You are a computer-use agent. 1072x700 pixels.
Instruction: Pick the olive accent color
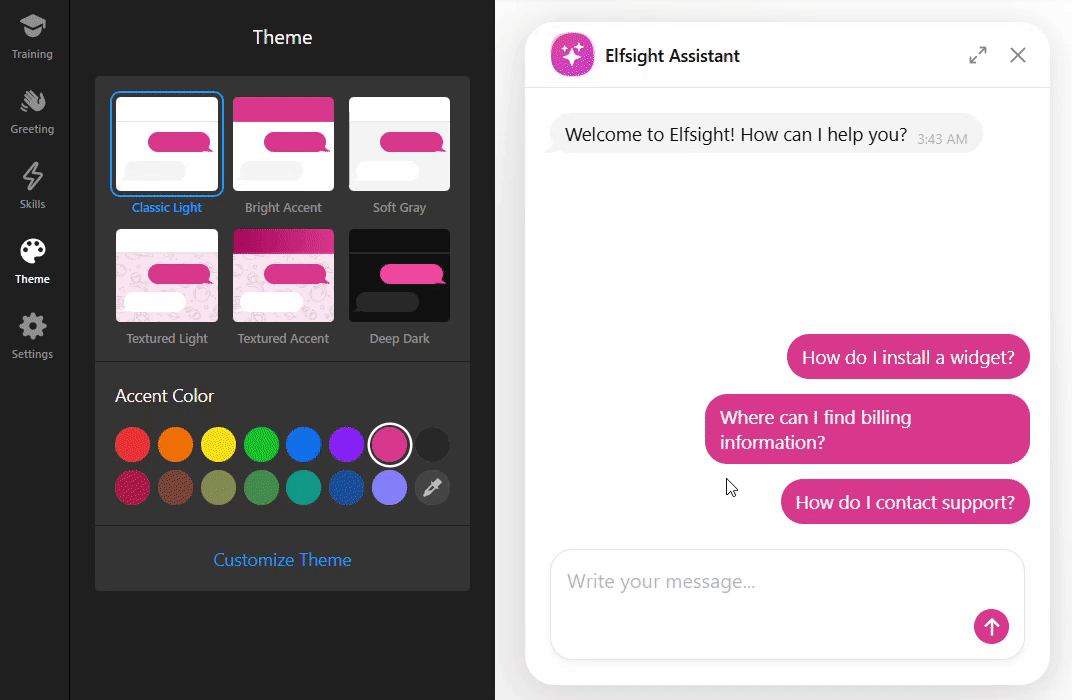(x=218, y=487)
